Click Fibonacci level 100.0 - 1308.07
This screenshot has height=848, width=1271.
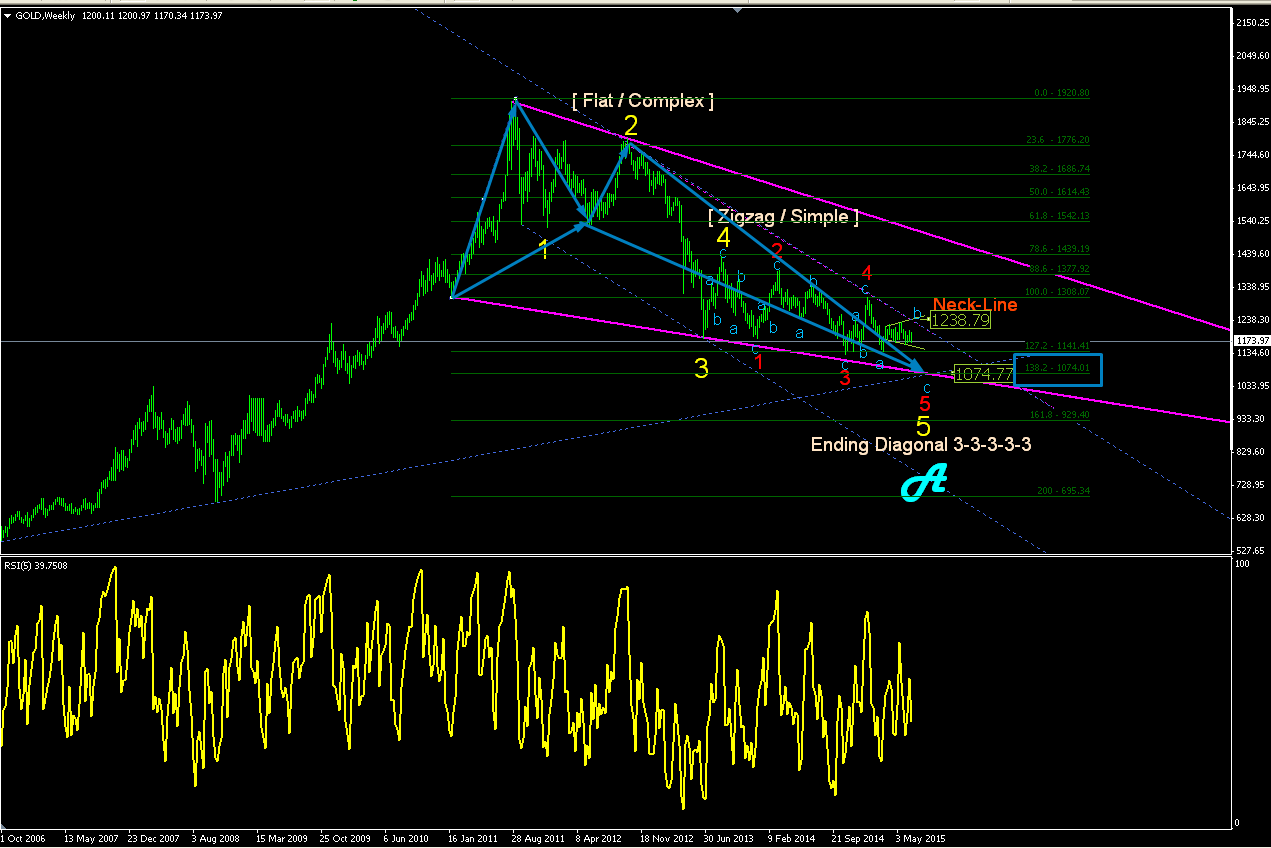click(x=1056, y=292)
